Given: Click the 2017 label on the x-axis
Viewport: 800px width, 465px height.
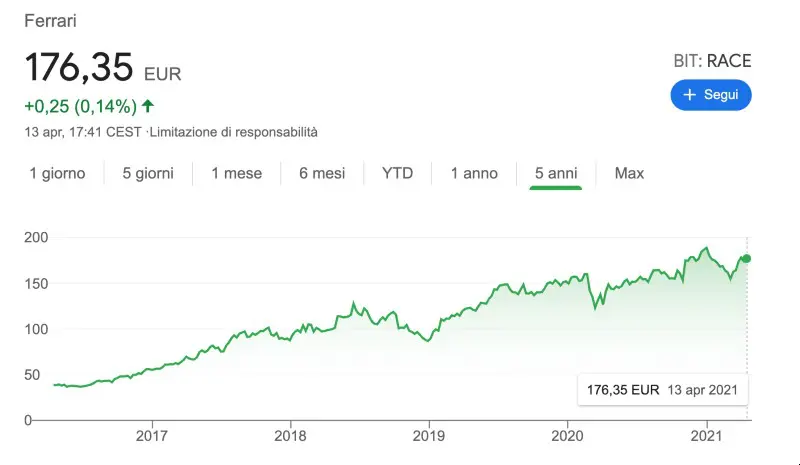Looking at the screenshot, I should click(152, 436).
